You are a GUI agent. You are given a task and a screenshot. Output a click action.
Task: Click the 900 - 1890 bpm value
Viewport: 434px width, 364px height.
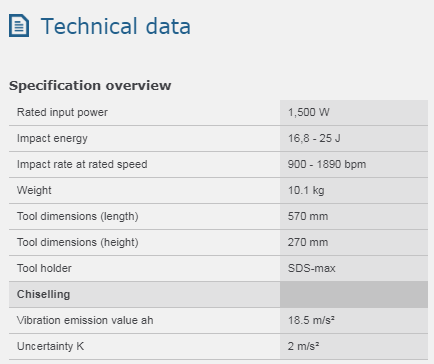327,164
